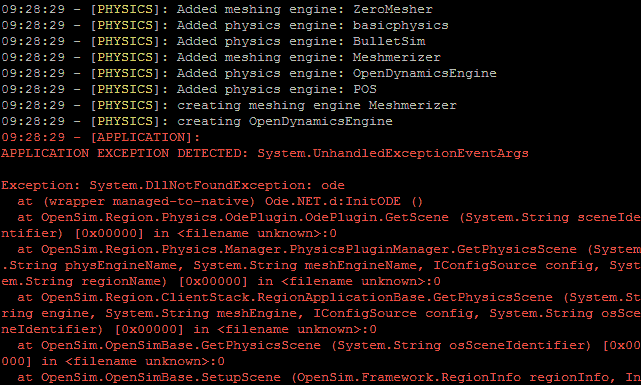Click the red '[APPLICATION]:' tag
The height and width of the screenshot is (385, 641).
[145, 137]
